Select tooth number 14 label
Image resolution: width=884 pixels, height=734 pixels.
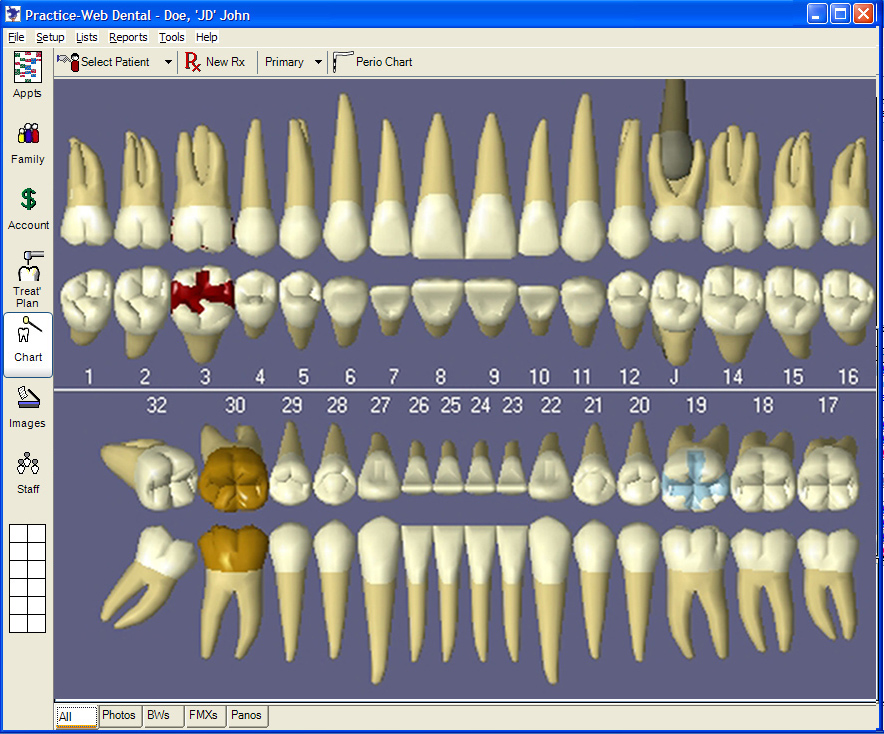point(732,377)
